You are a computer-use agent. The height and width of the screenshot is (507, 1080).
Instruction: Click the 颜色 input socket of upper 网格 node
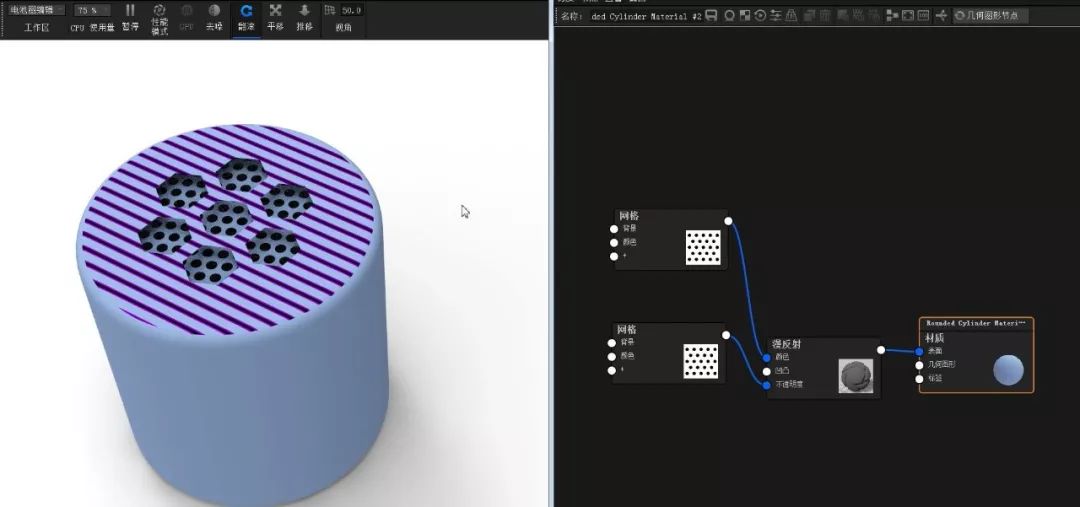(x=614, y=242)
